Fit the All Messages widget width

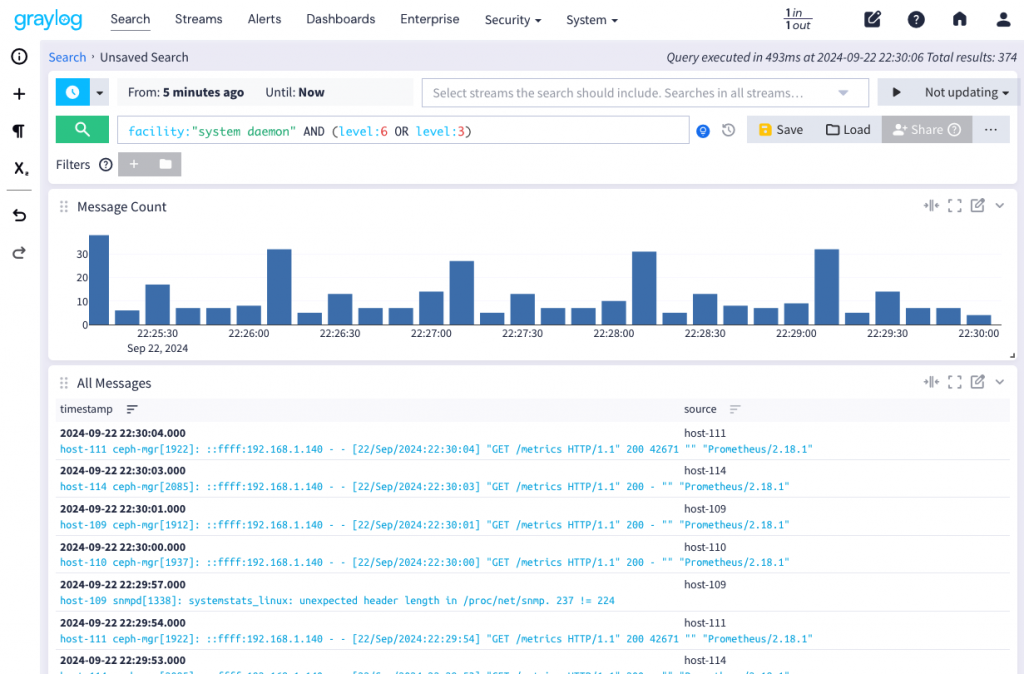[931, 382]
